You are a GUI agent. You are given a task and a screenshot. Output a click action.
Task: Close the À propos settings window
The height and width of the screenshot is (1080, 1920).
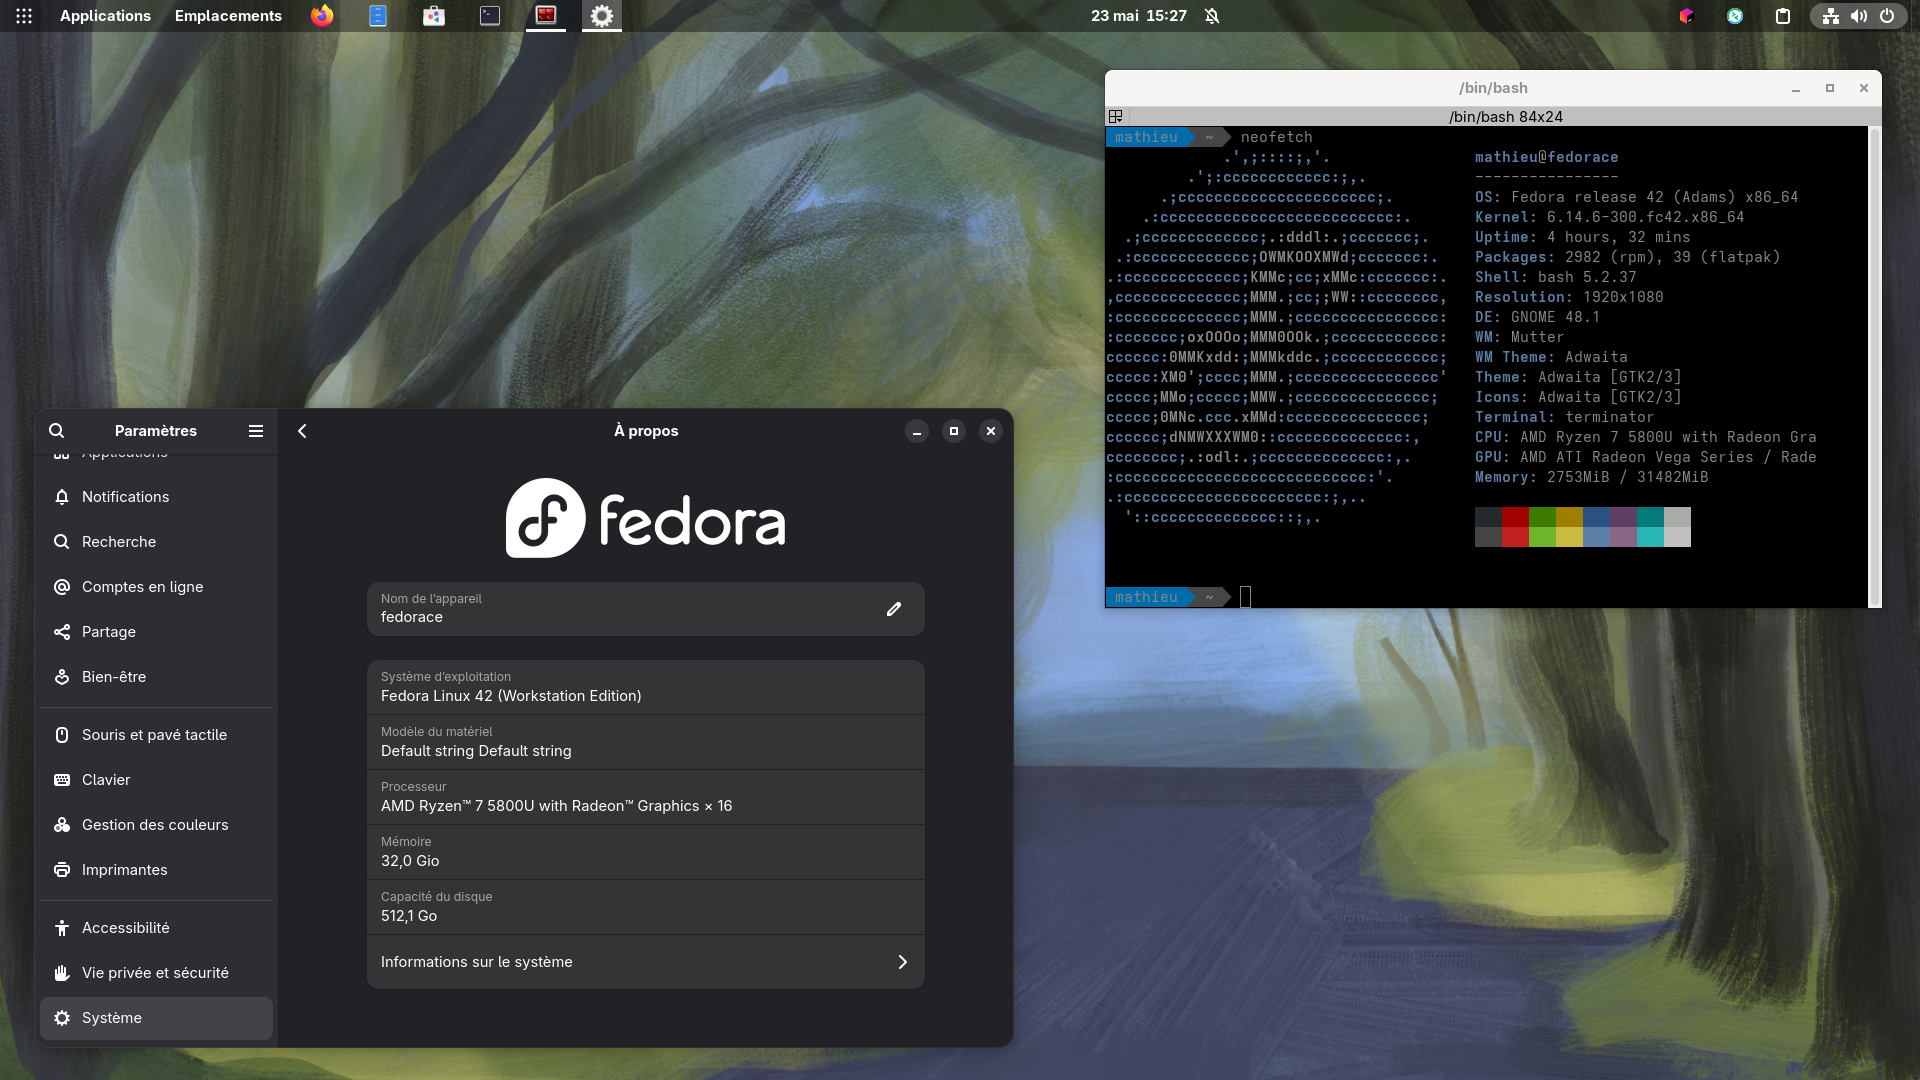(991, 431)
